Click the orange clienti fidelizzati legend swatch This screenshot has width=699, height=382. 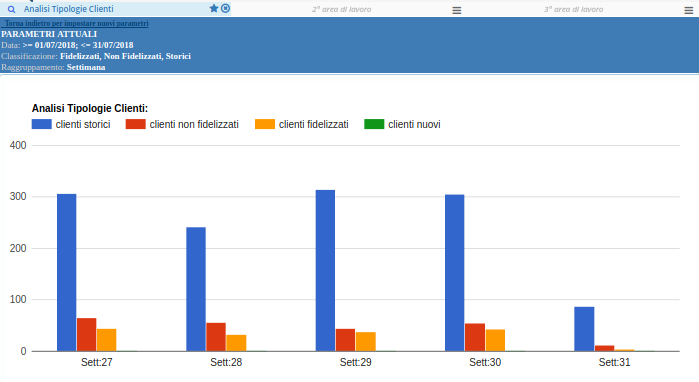[265, 124]
